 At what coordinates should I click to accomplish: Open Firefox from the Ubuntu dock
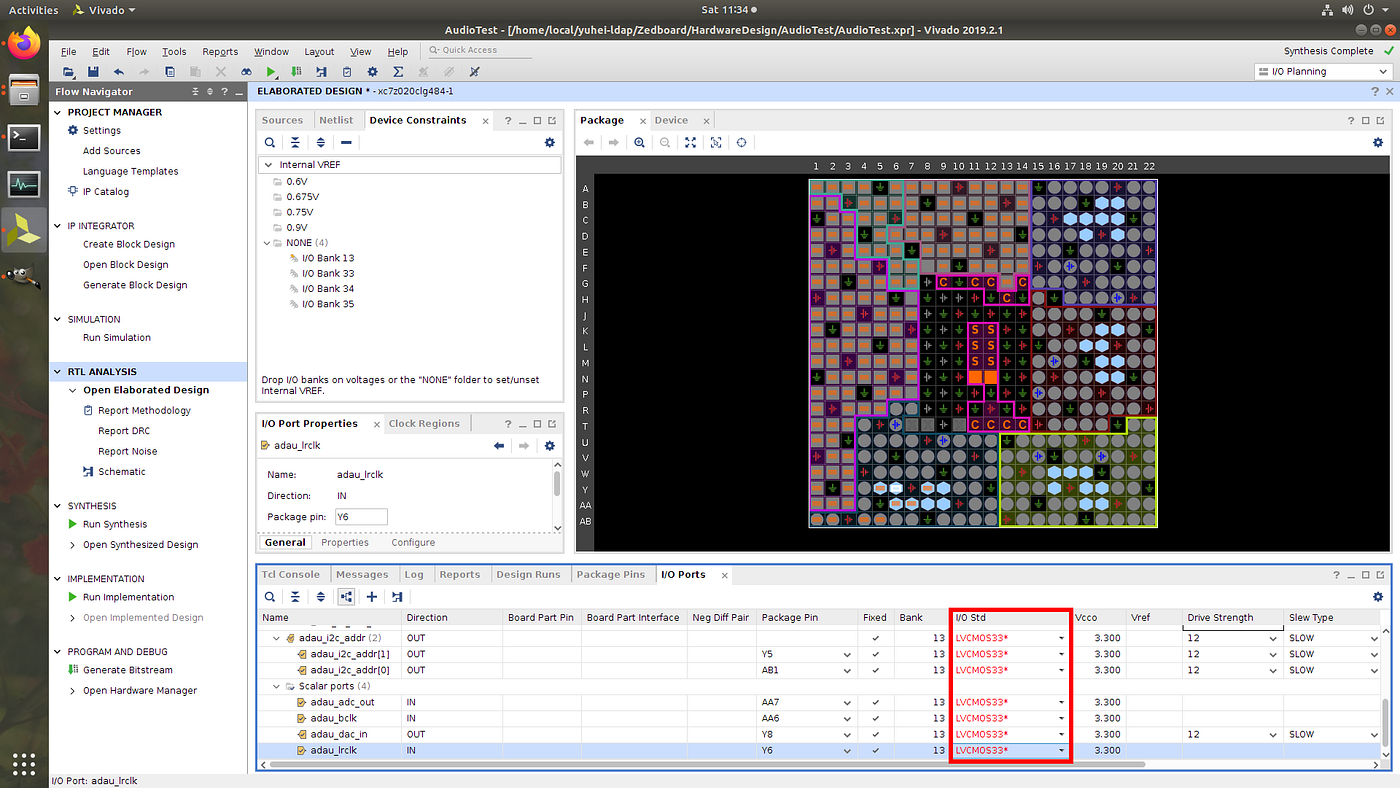[x=24, y=43]
